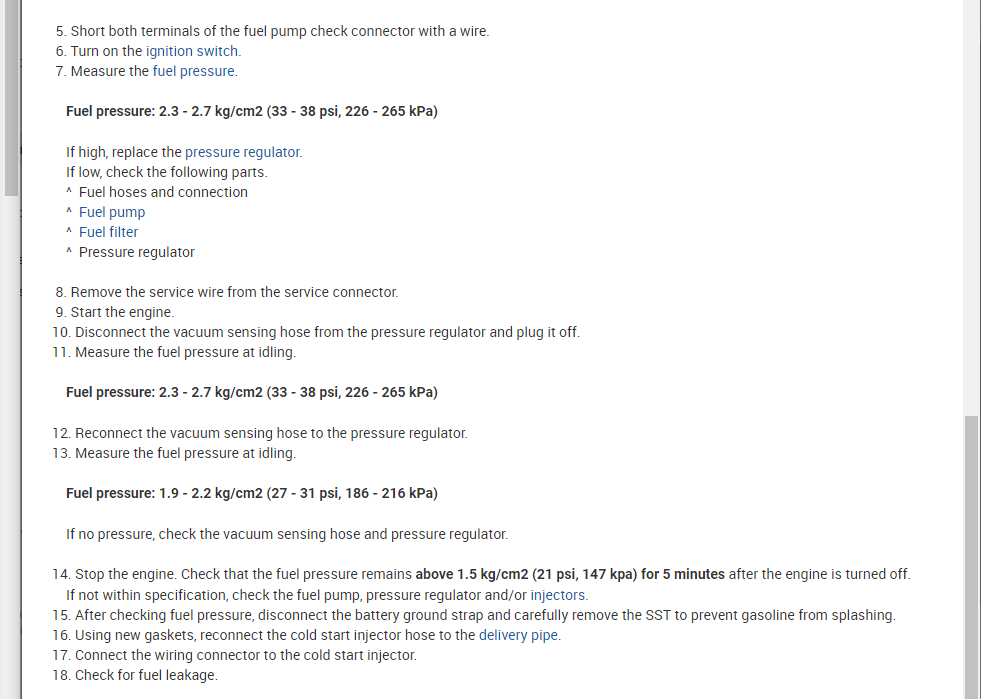Screen dimensions: 981x699
Task: Click the left panel's scrollbar thumb
Action: pyautogui.click(x=11, y=100)
